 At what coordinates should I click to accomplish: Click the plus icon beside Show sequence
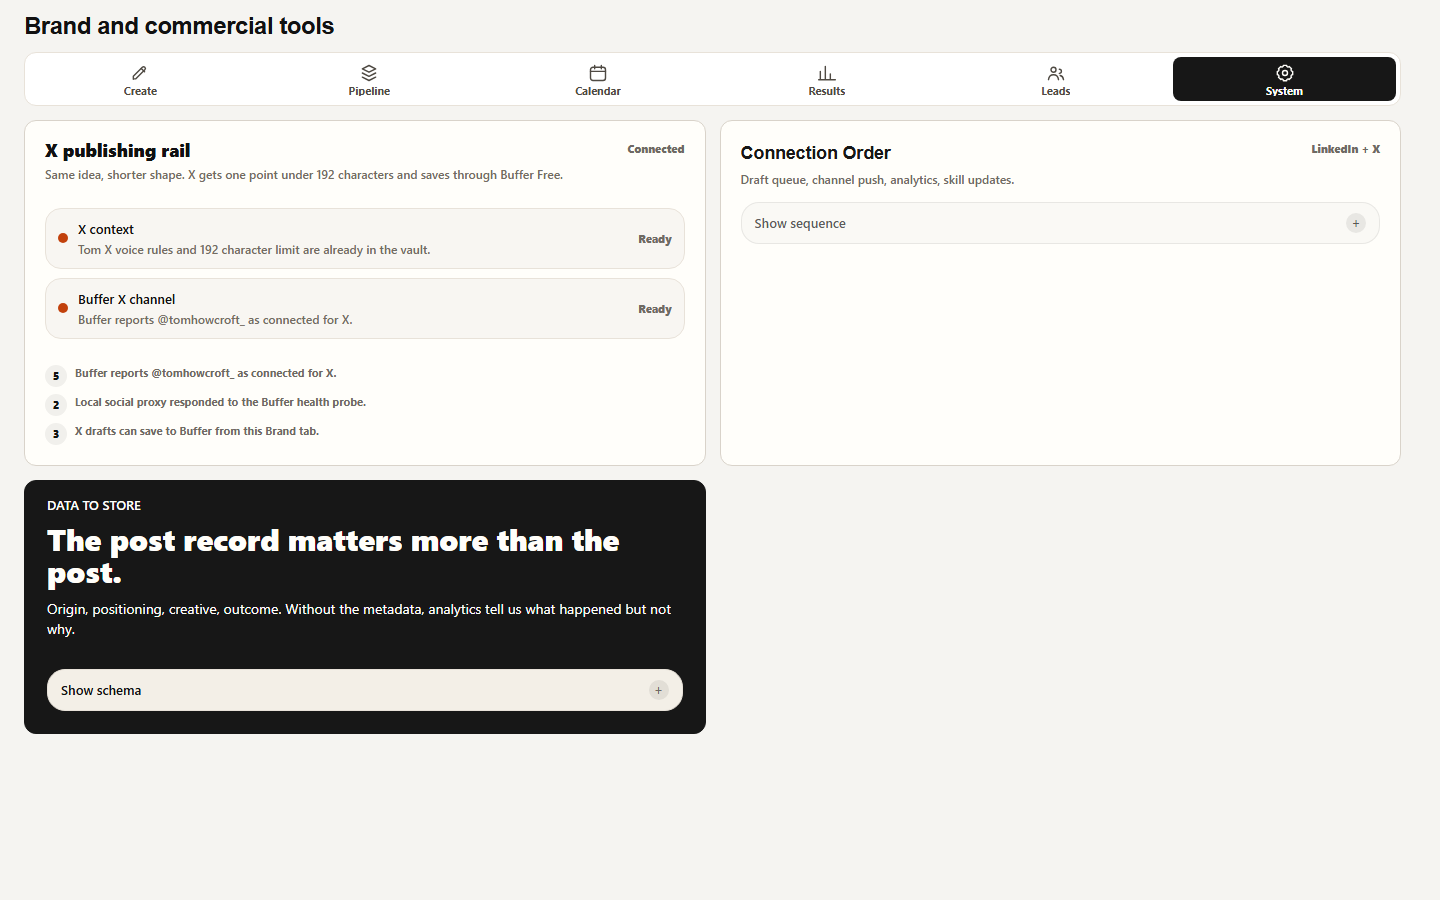pyautogui.click(x=1356, y=223)
